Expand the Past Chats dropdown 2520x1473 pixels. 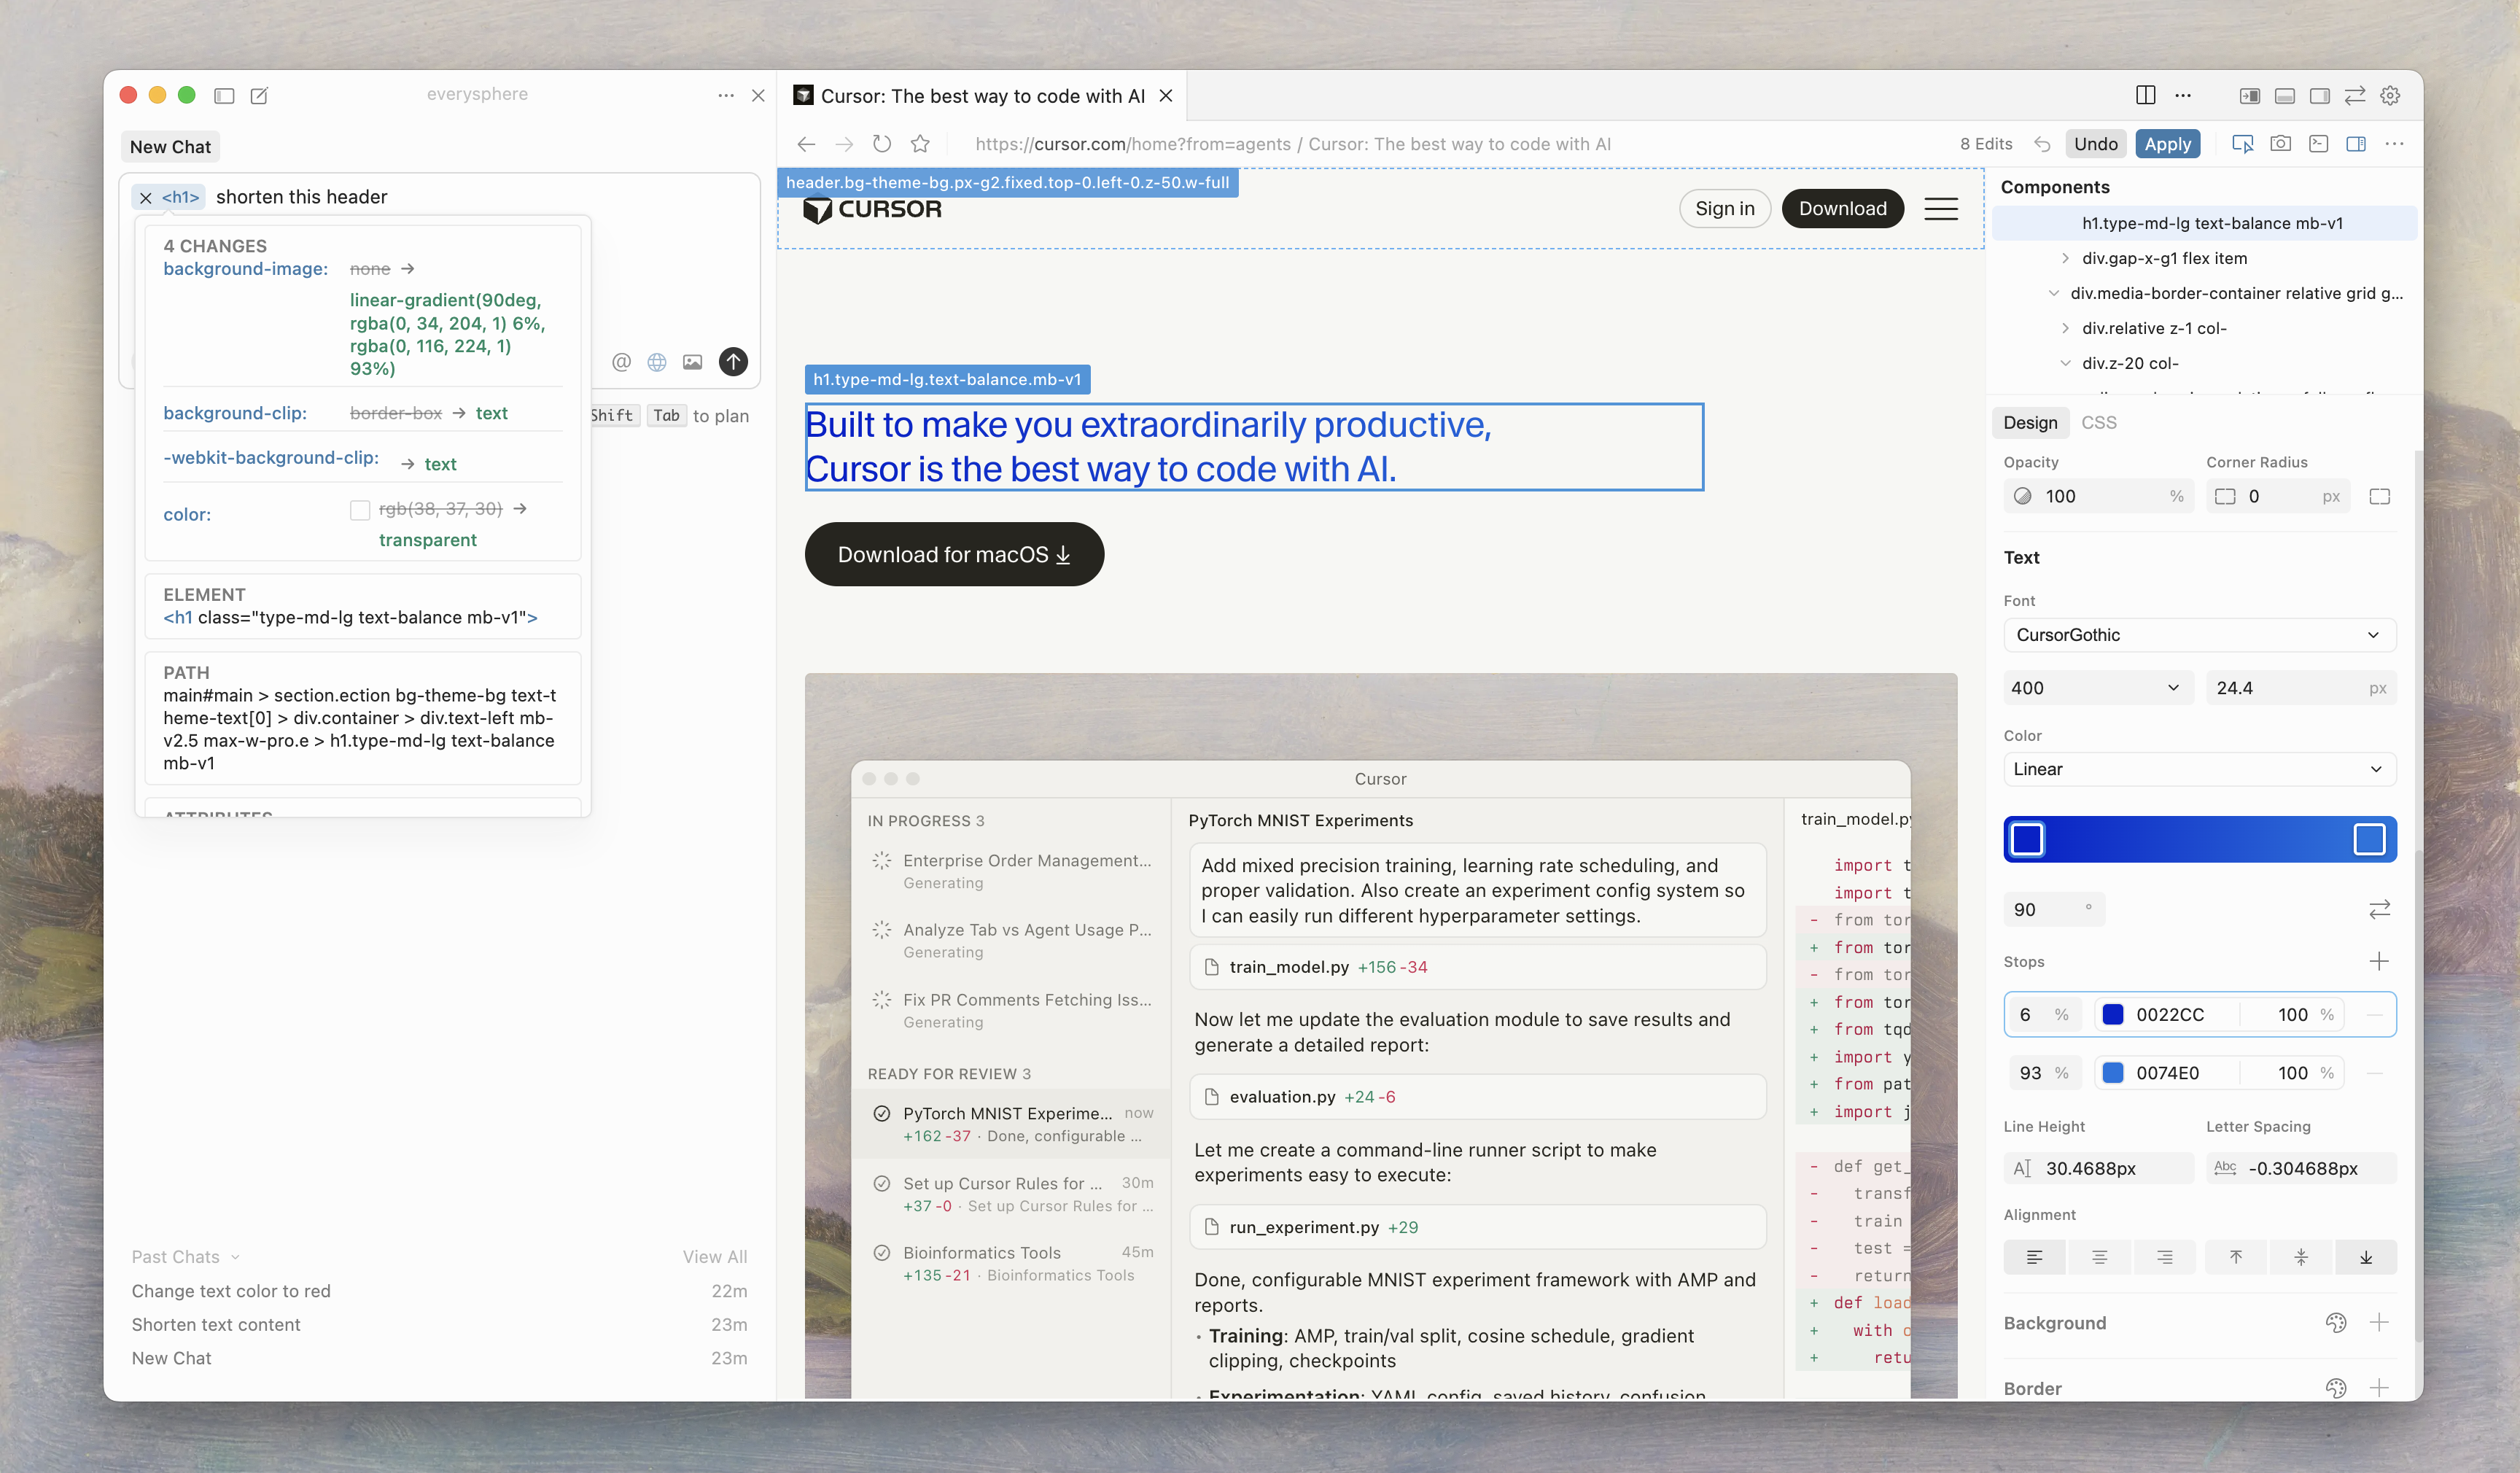point(186,1256)
